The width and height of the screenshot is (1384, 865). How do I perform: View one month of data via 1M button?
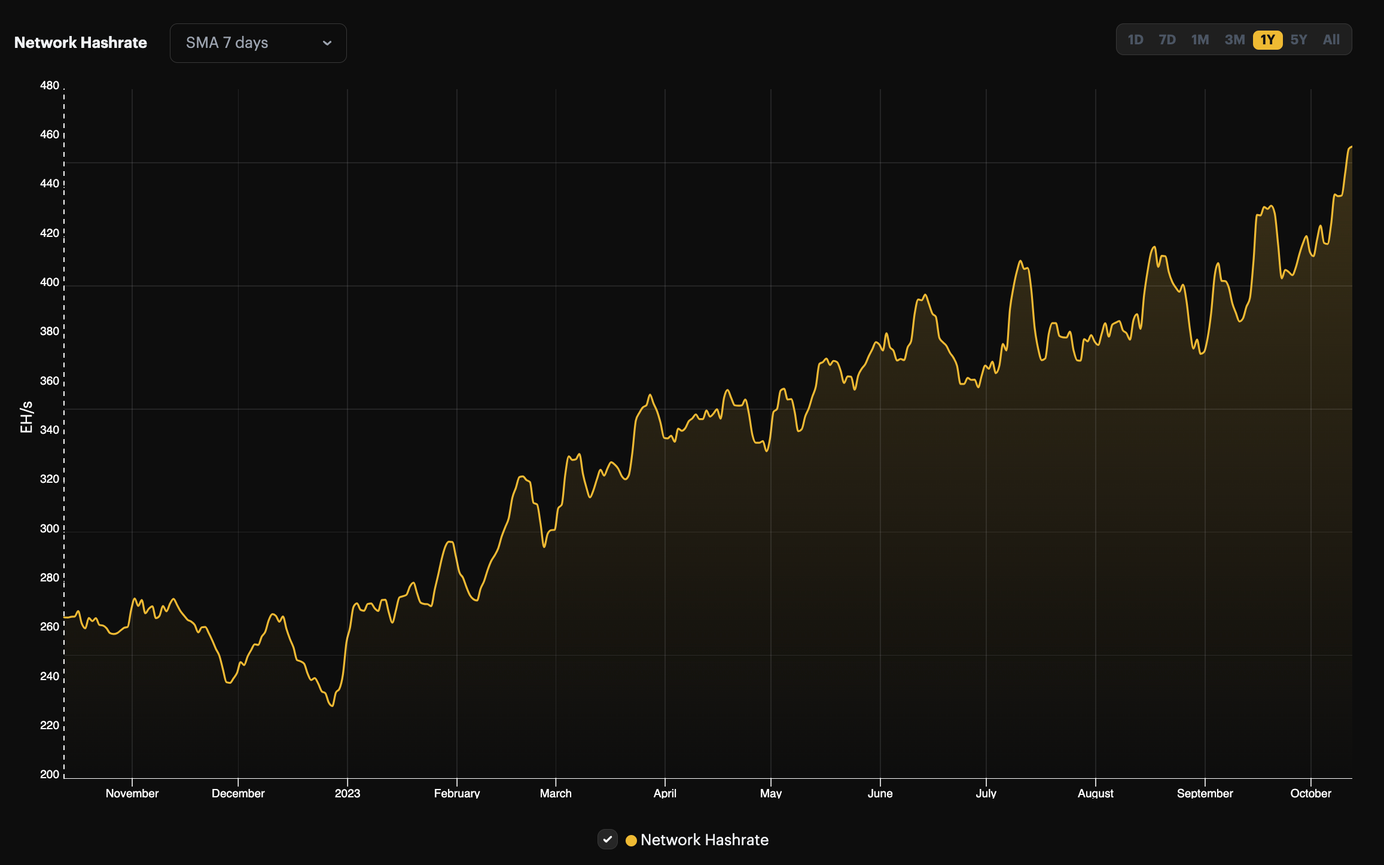(1199, 39)
